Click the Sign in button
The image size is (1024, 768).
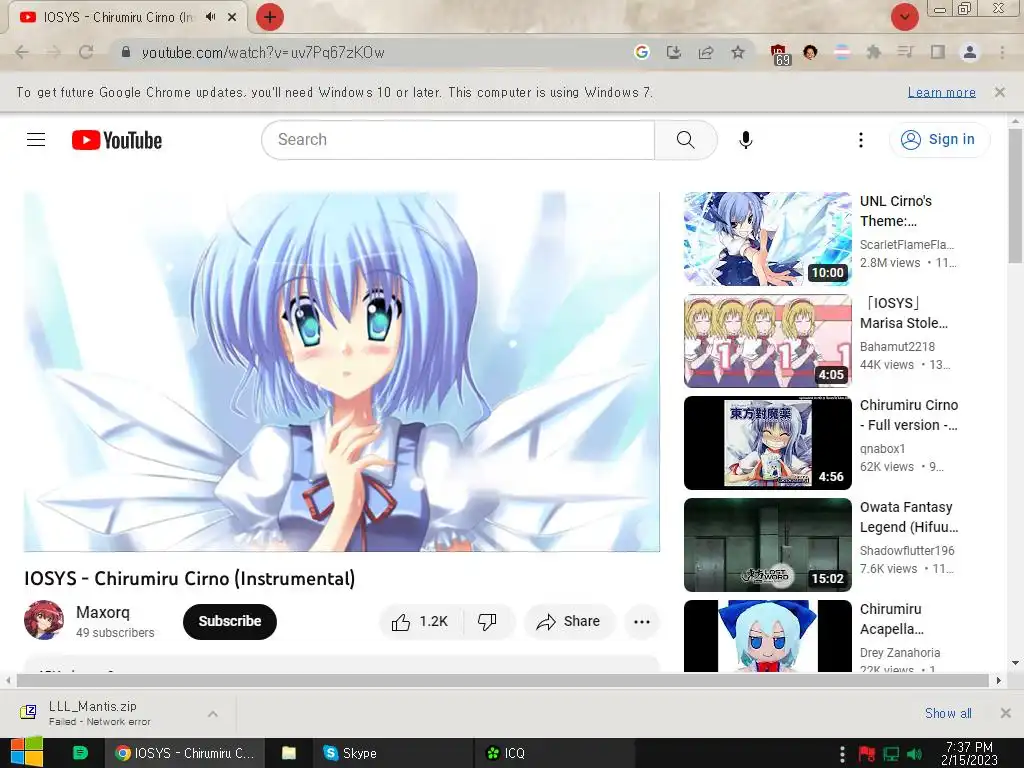coord(939,140)
